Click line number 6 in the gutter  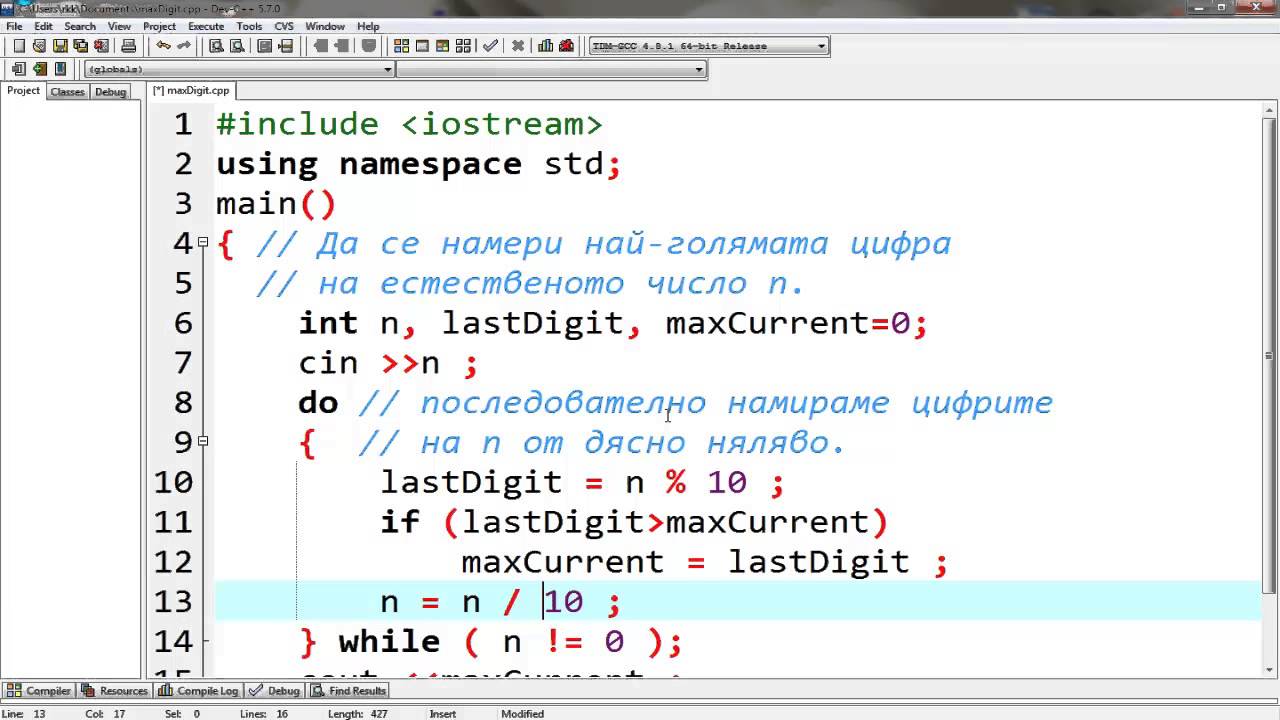[x=182, y=323]
